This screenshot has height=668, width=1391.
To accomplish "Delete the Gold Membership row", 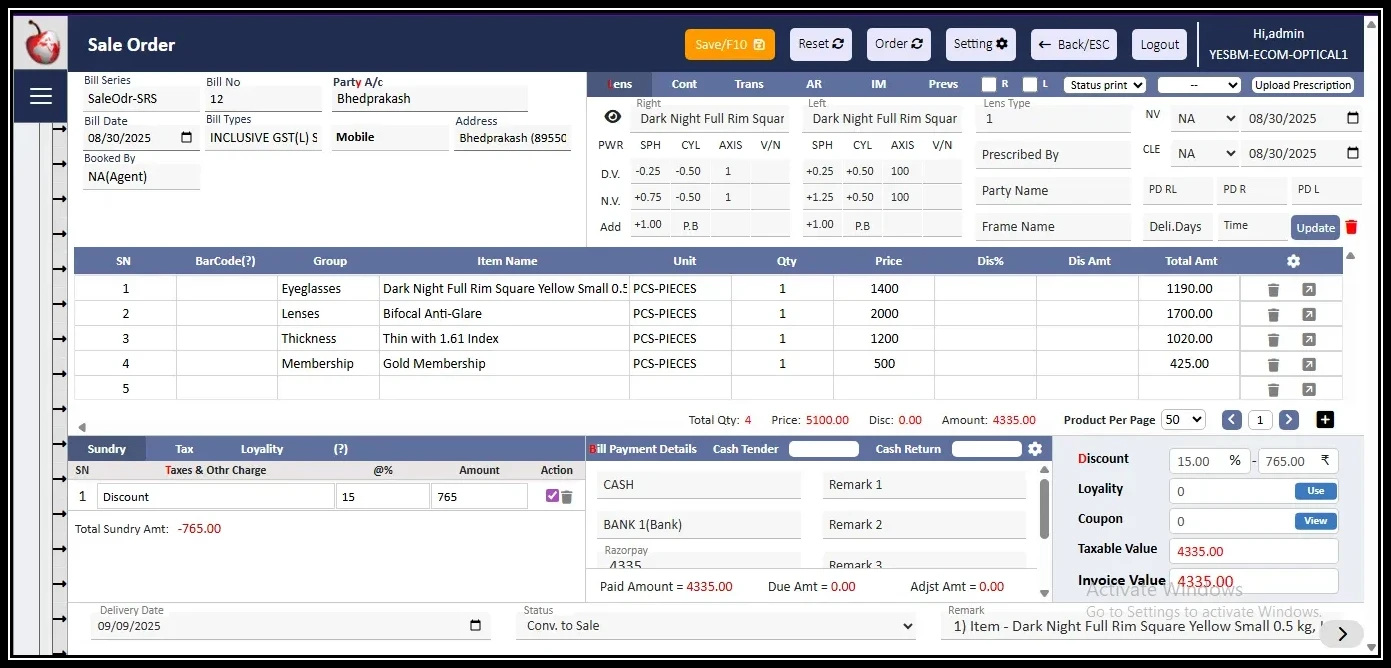I will (1272, 363).
